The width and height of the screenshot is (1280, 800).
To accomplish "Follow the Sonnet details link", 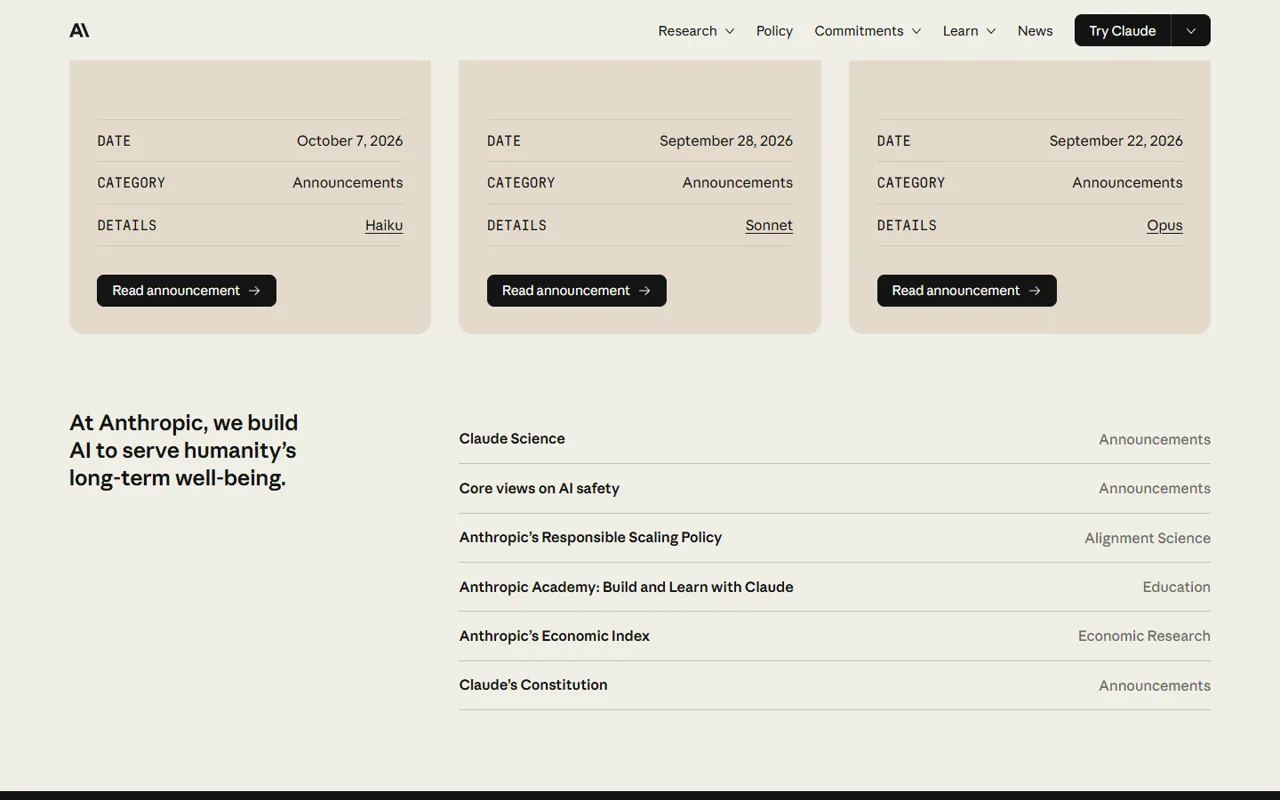I will click(769, 225).
